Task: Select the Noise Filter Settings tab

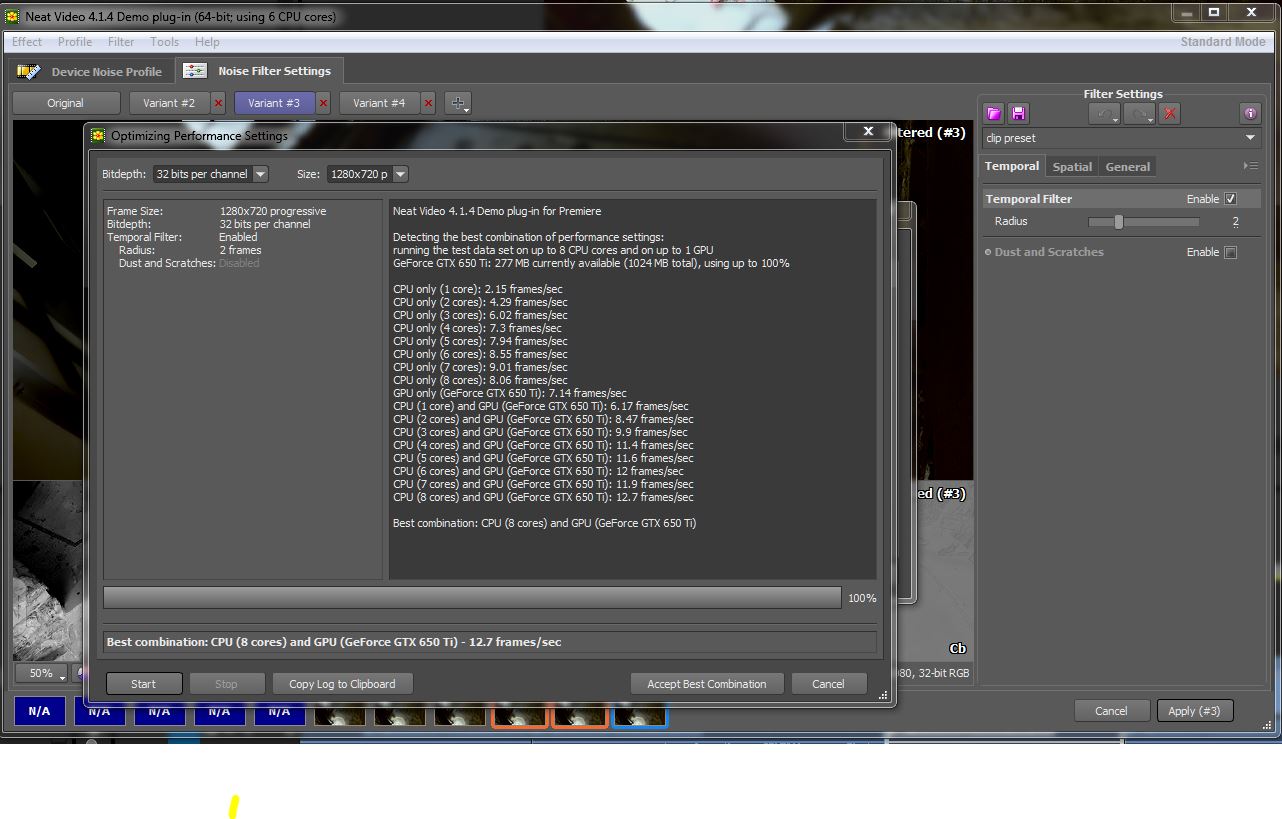Action: (x=259, y=71)
